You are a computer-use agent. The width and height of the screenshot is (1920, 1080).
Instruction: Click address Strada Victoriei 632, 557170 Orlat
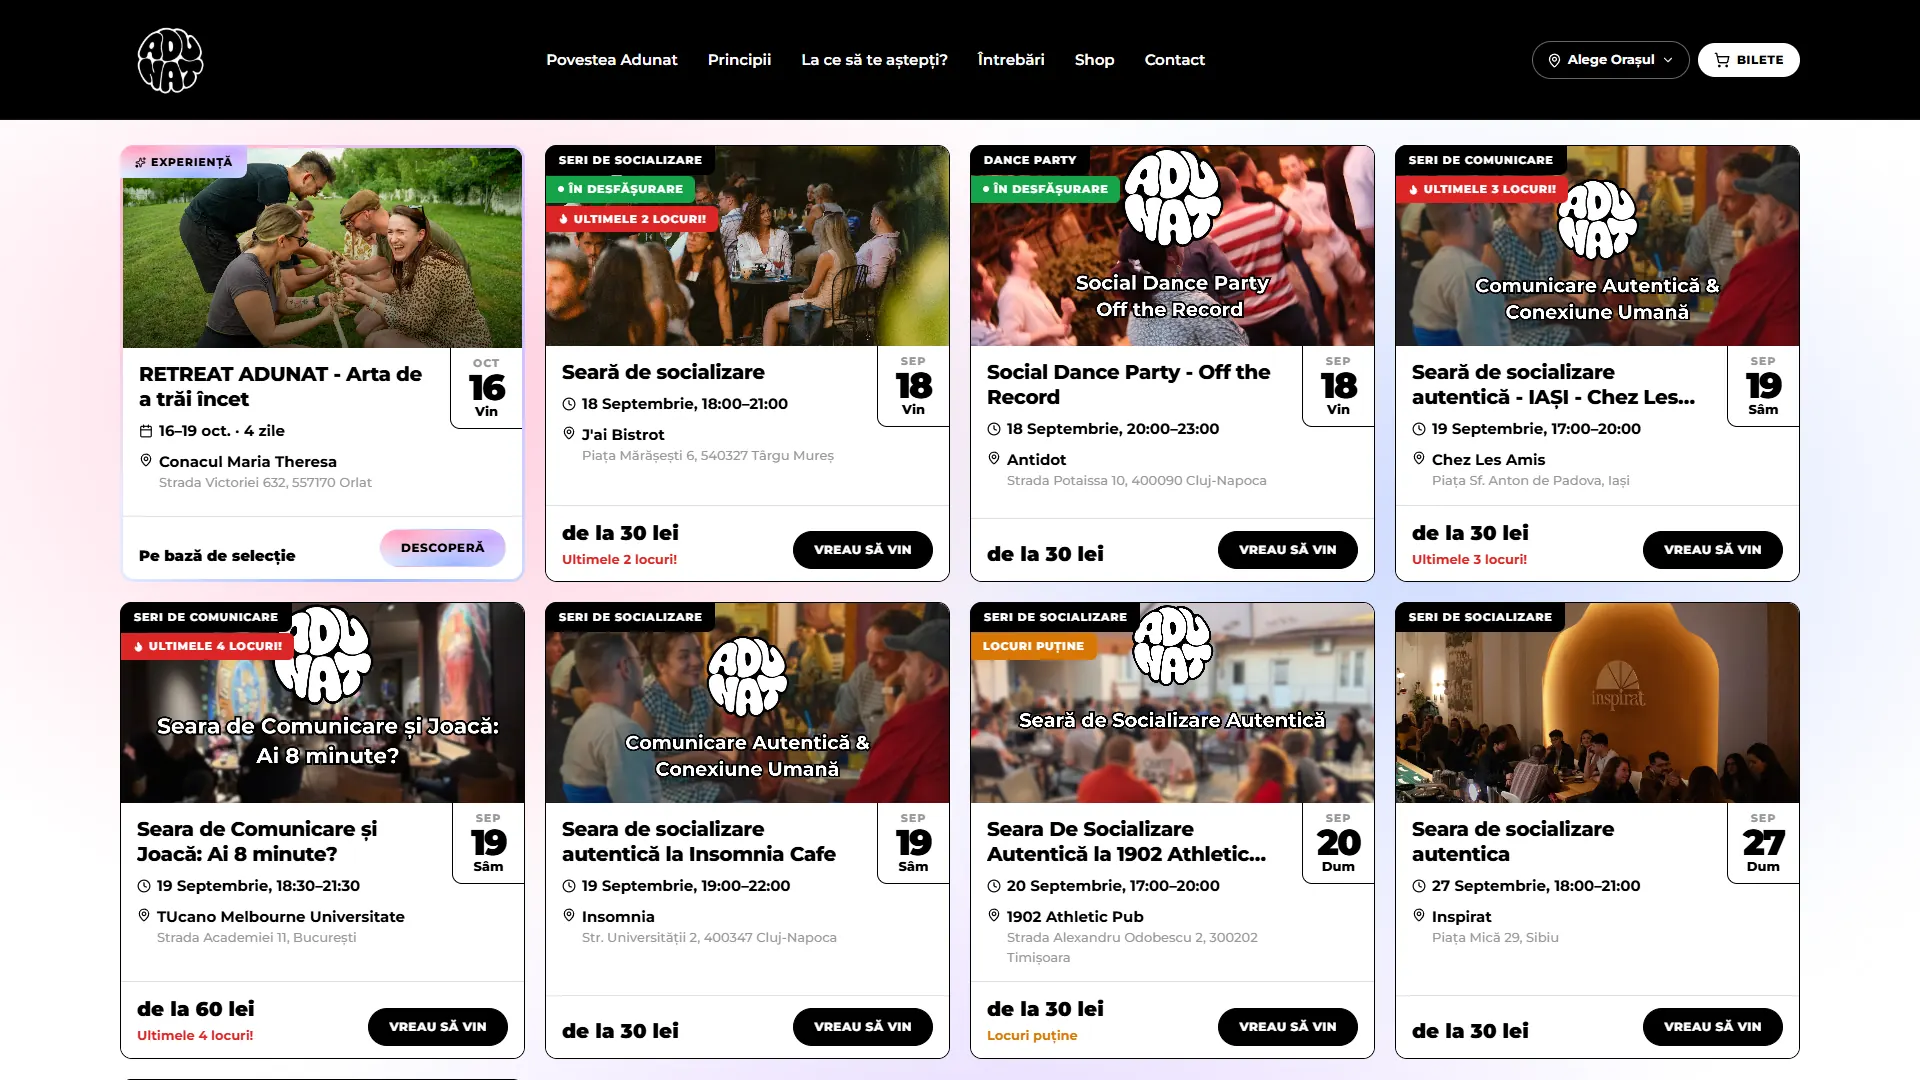[265, 483]
